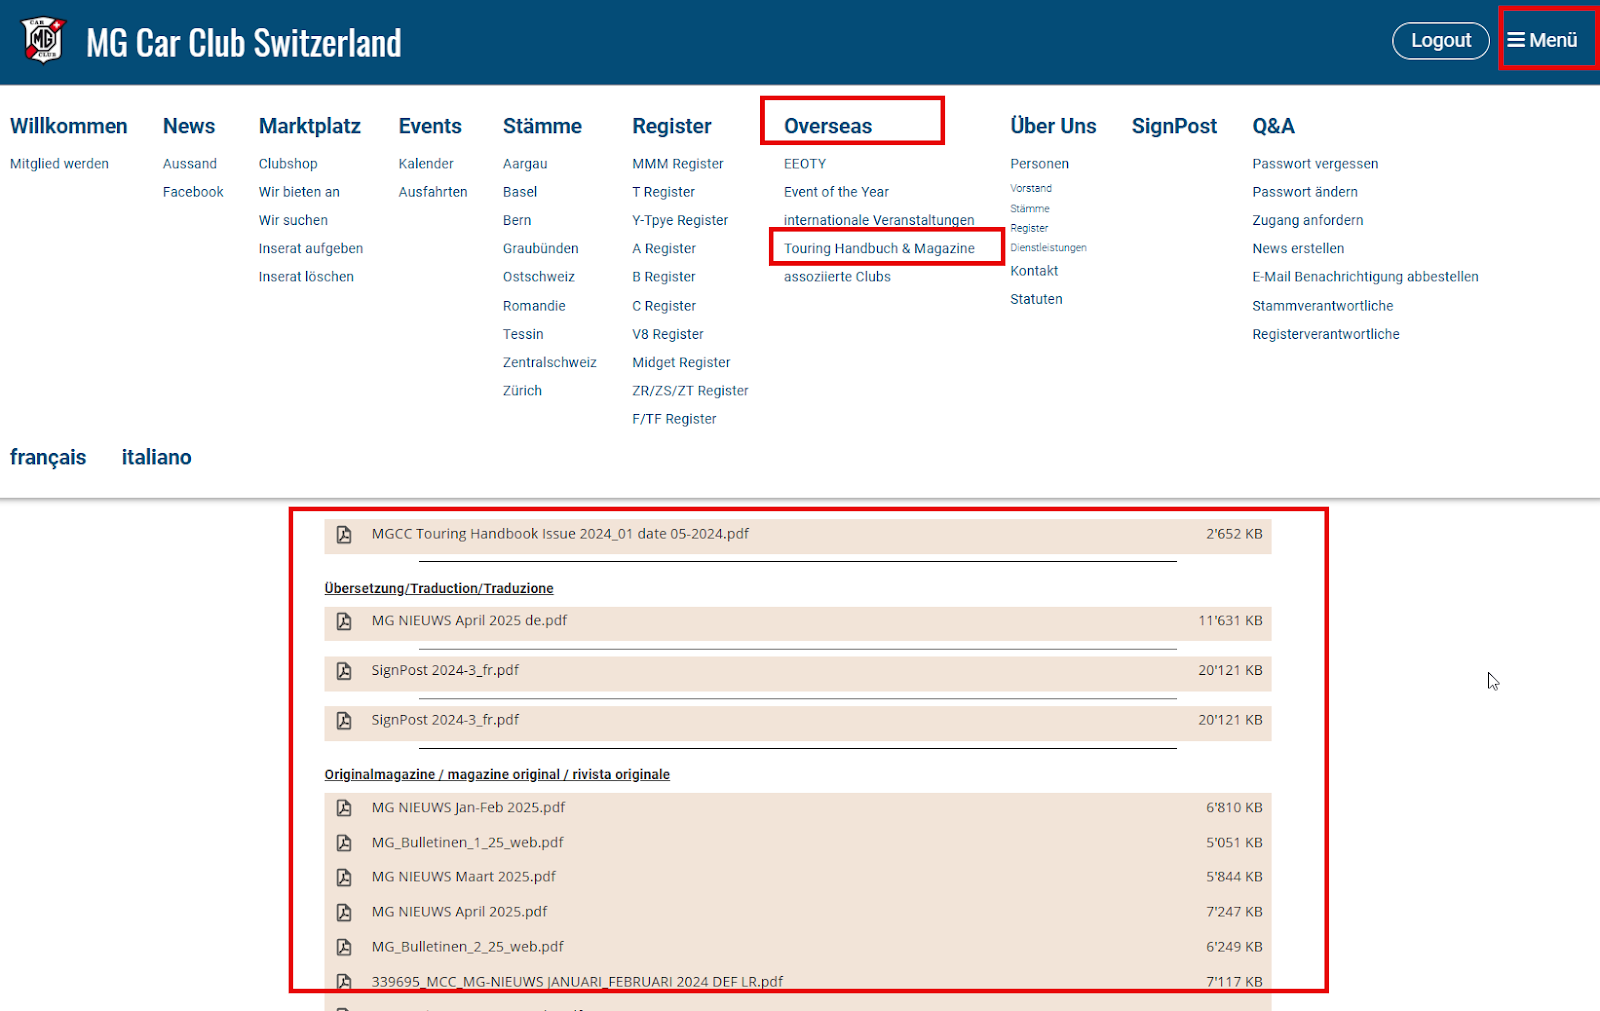Viewport: 1600px width, 1011px height.
Task: Open F/TF Register link
Action: (x=674, y=419)
